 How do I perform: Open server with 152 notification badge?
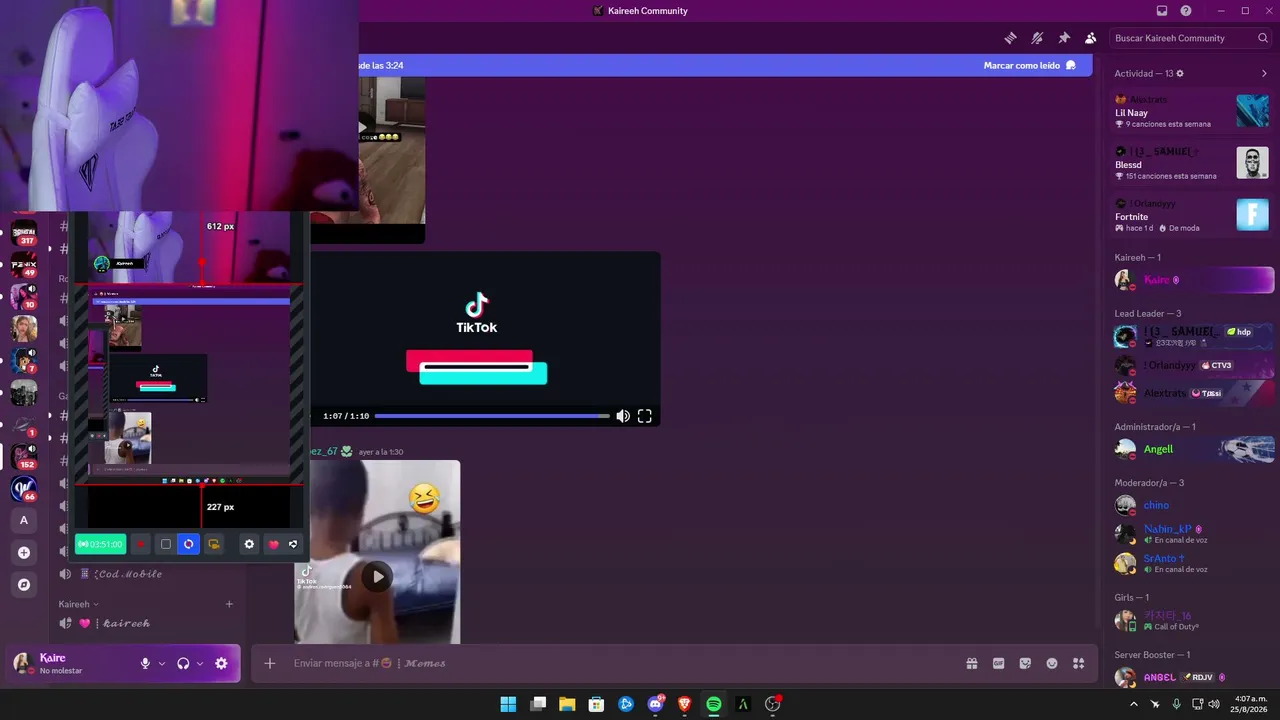pyautogui.click(x=24, y=457)
